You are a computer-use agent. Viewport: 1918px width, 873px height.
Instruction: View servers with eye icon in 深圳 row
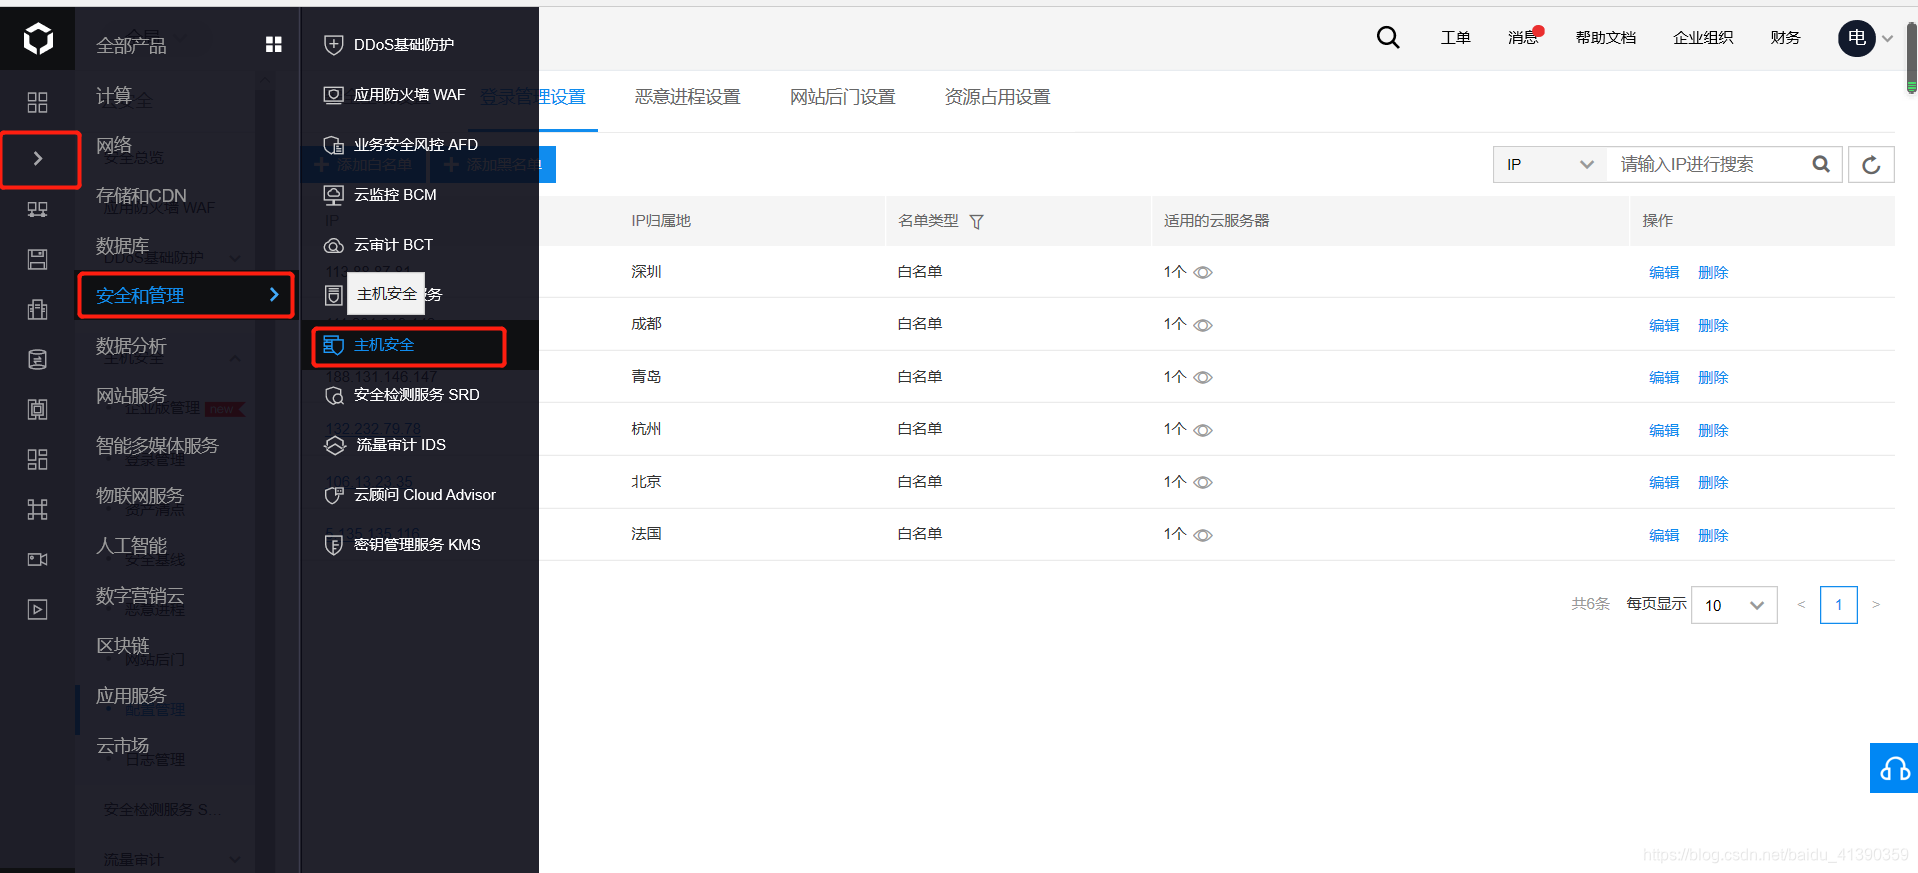coord(1203,273)
